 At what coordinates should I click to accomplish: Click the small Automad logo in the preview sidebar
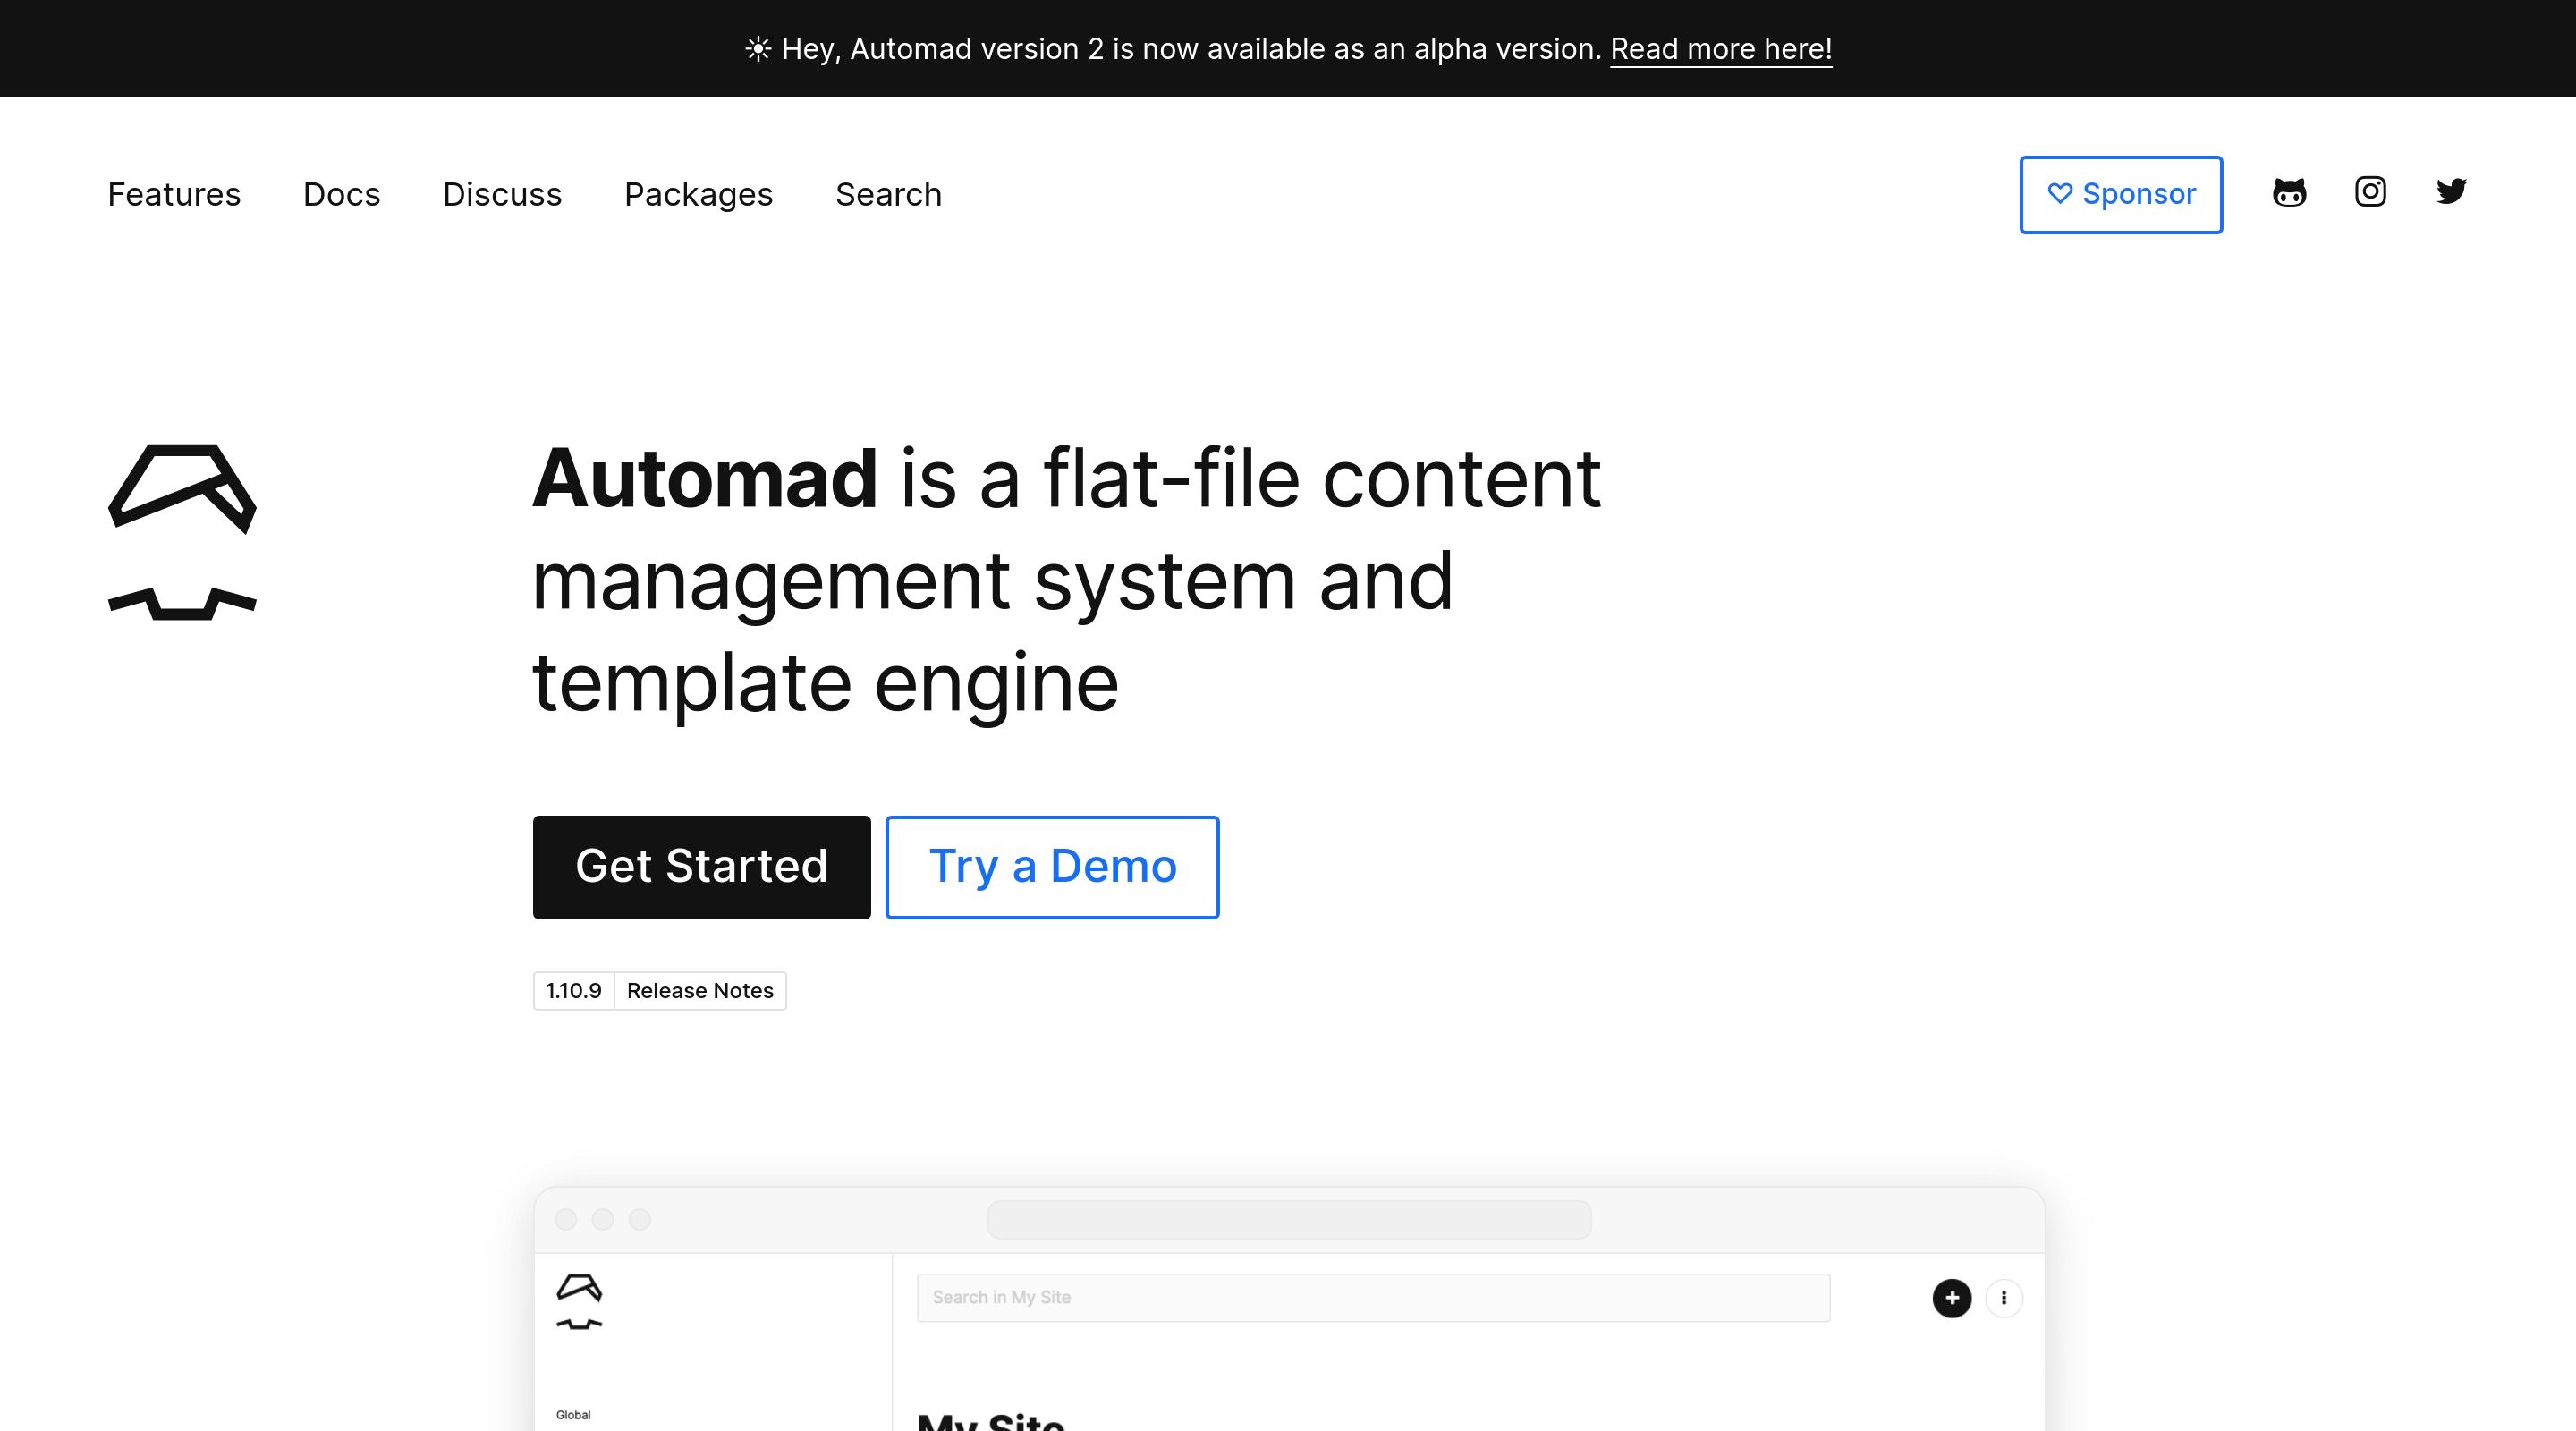(579, 1301)
